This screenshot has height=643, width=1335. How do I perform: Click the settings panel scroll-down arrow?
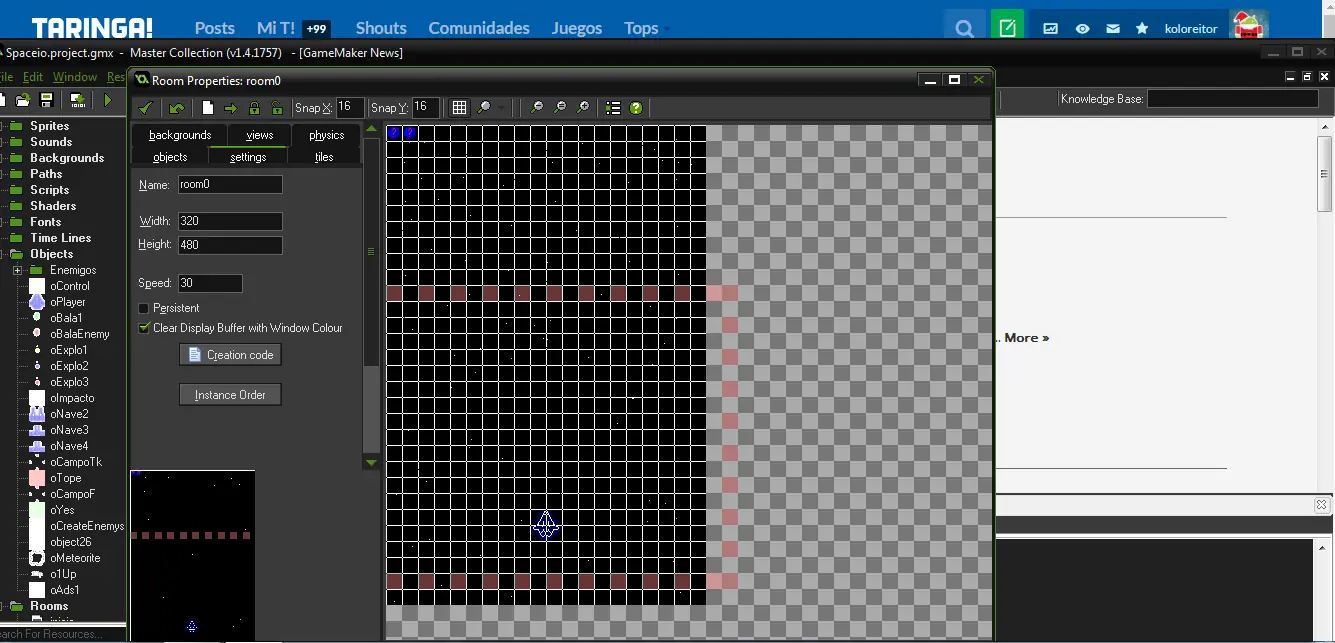point(371,462)
